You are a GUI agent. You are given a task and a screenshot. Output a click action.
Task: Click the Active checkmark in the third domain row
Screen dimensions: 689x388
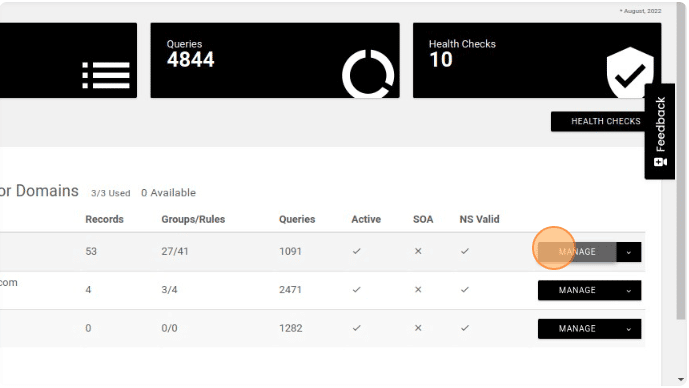[356, 328]
